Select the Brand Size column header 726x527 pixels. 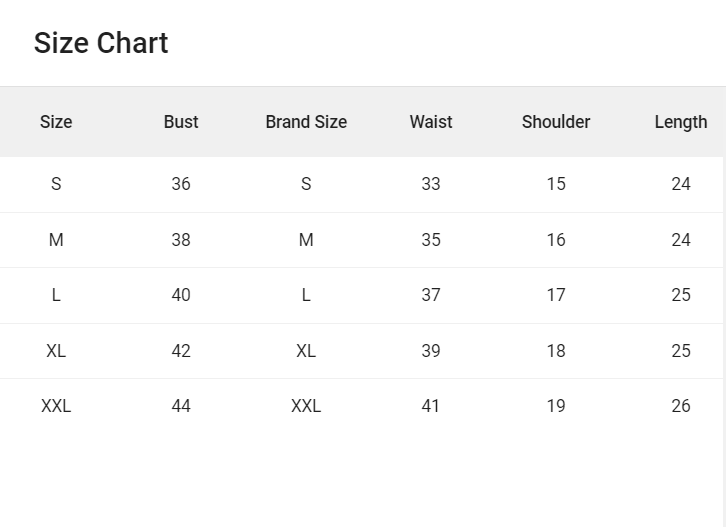click(306, 122)
